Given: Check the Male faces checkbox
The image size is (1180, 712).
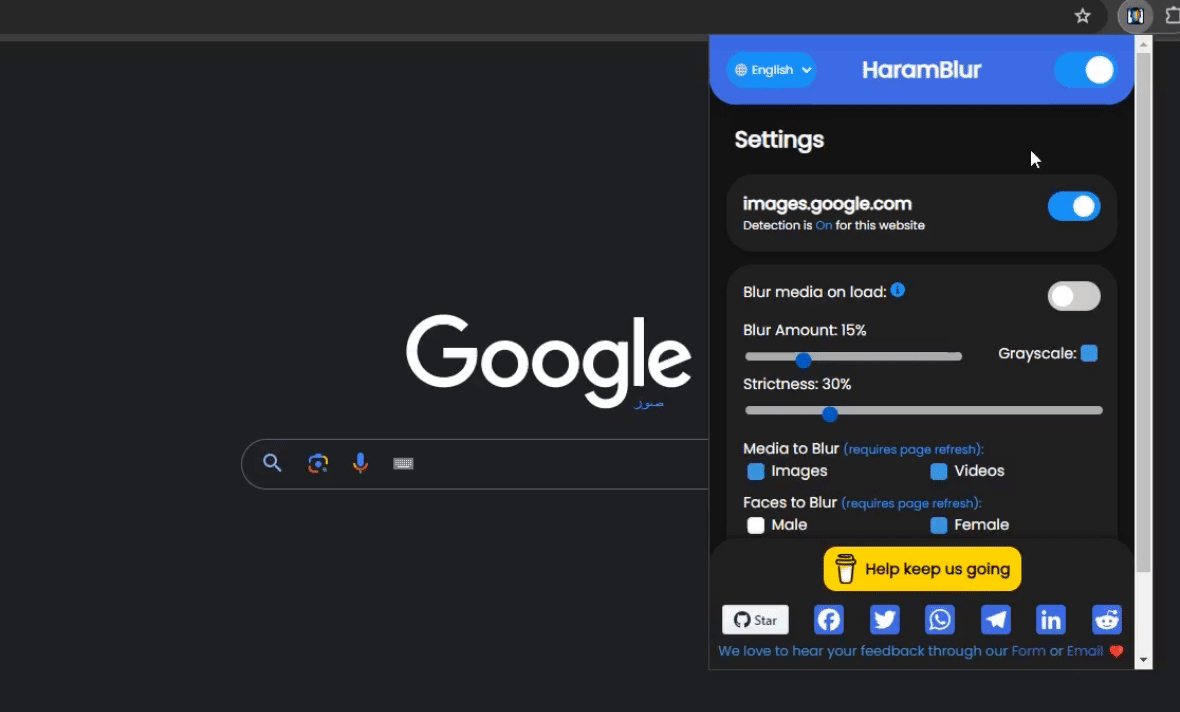Looking at the screenshot, I should 756,525.
